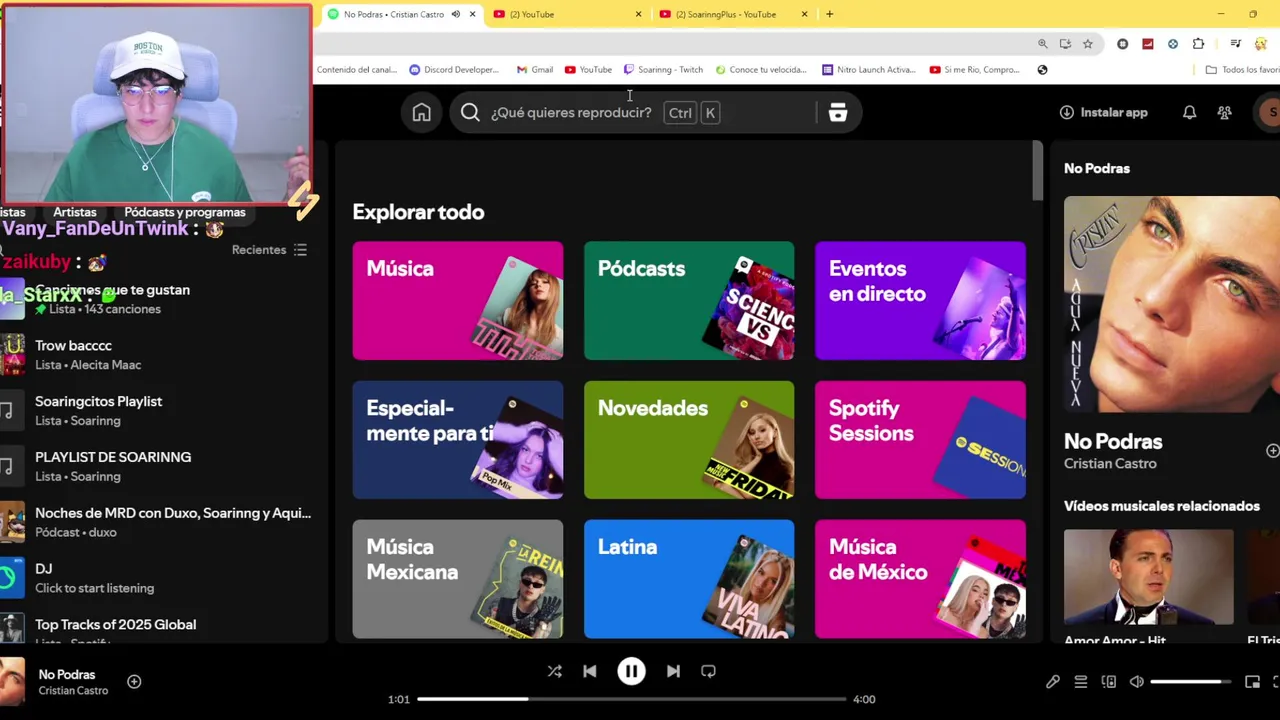
Task: Mute the volume speaker icon
Action: tap(1136, 682)
